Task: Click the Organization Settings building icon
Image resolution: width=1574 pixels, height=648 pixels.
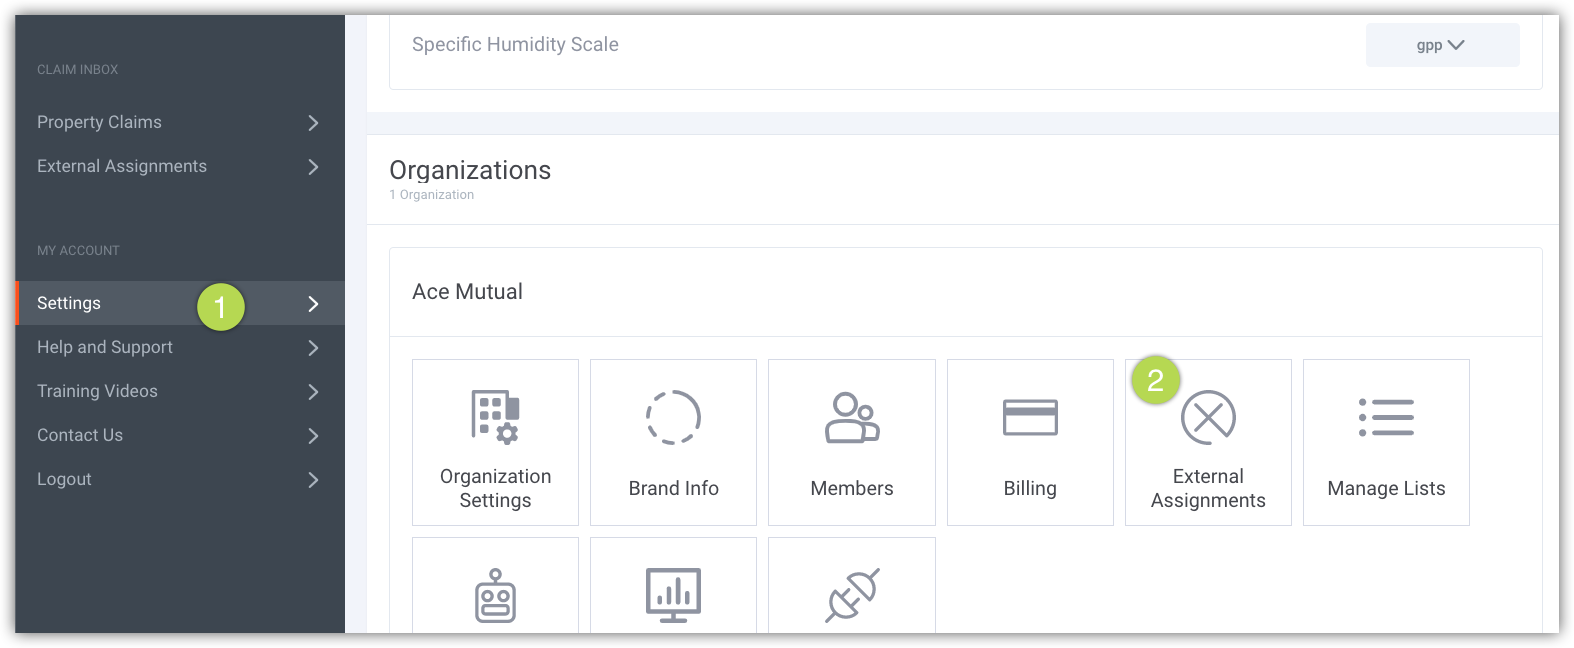Action: [495, 417]
